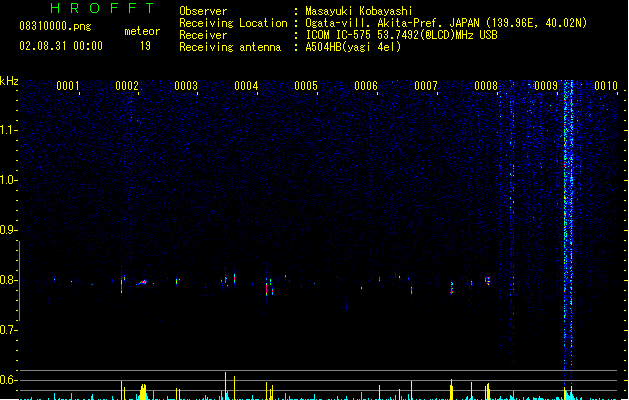Click time marker 0006
629x400 pixels.
pyautogui.click(x=366, y=86)
